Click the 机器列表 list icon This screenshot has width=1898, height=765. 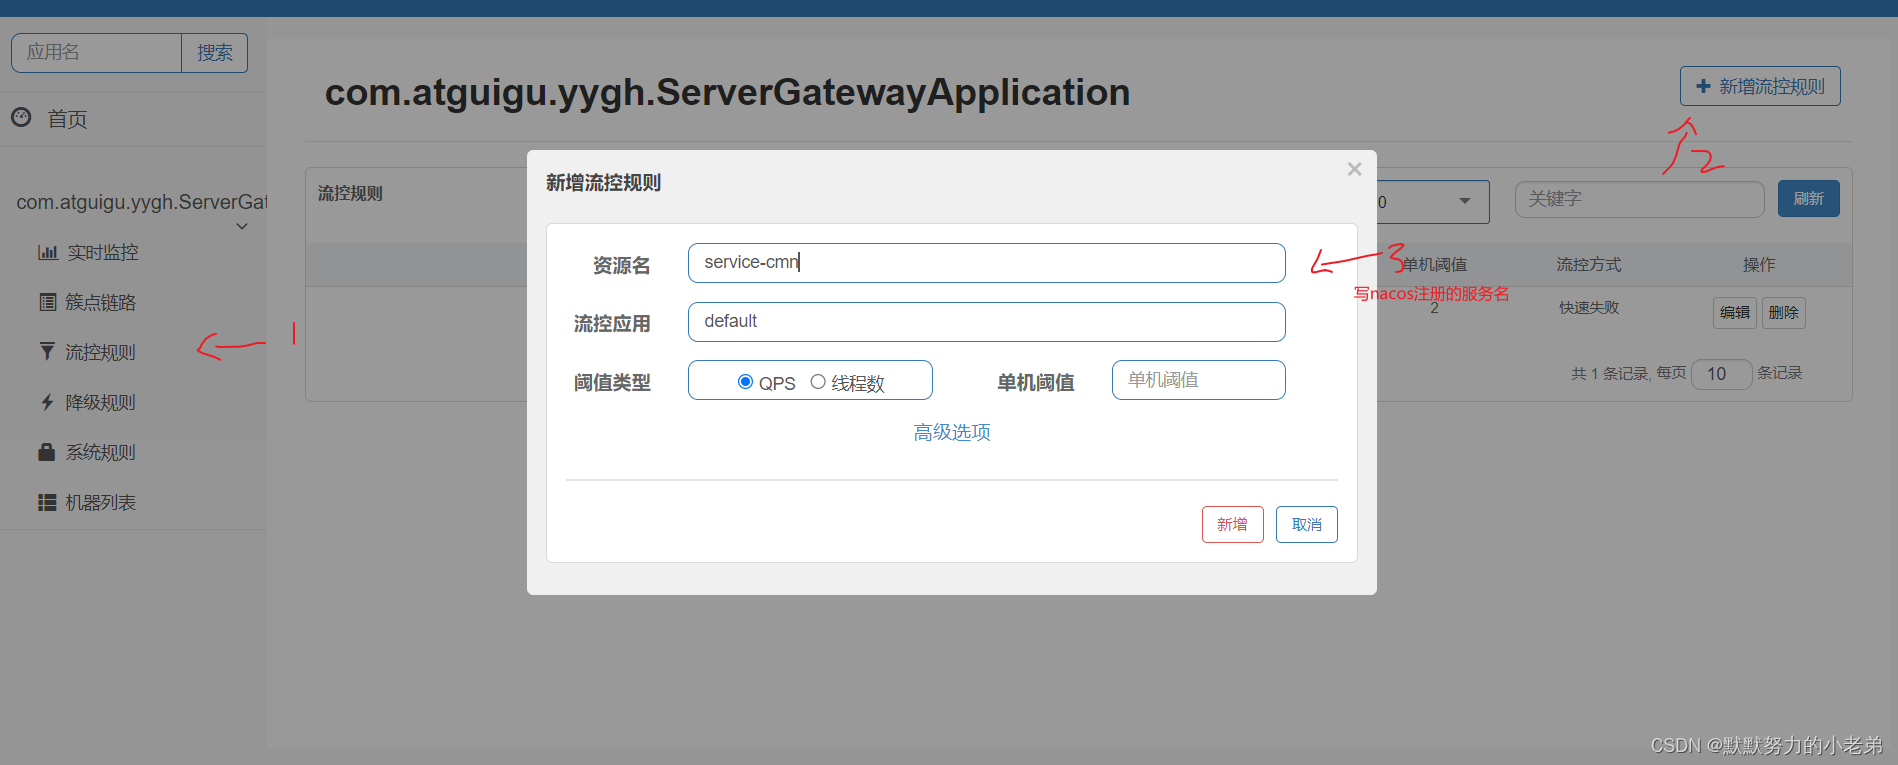tap(47, 502)
